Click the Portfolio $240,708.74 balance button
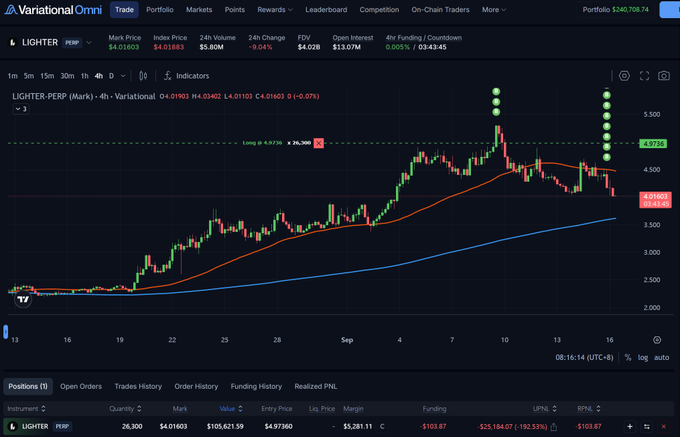 click(615, 10)
